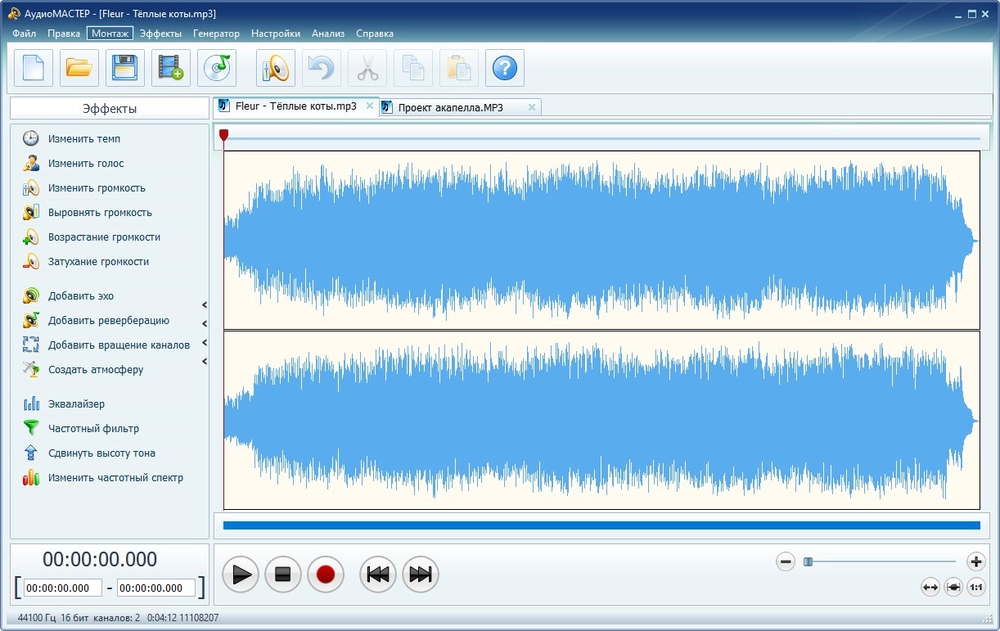Click the volume speaker toolbar icon
The image size is (1000, 631).
point(276,68)
